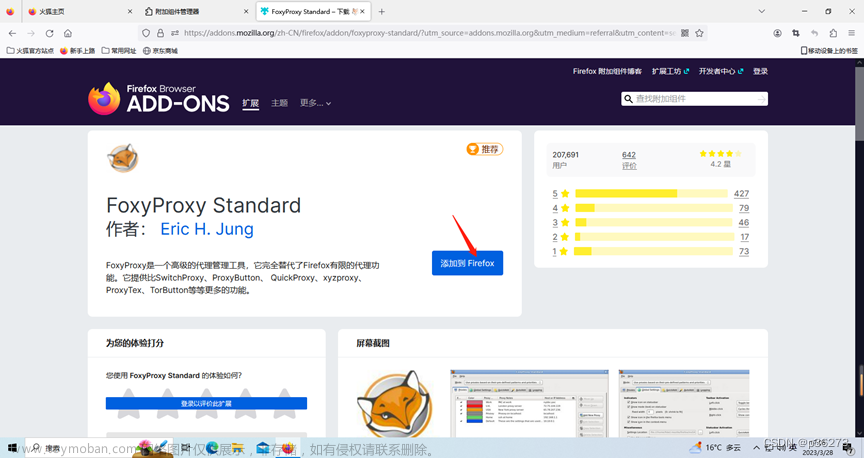Open the large fox logo screenshot thumbnail

click(x=394, y=402)
